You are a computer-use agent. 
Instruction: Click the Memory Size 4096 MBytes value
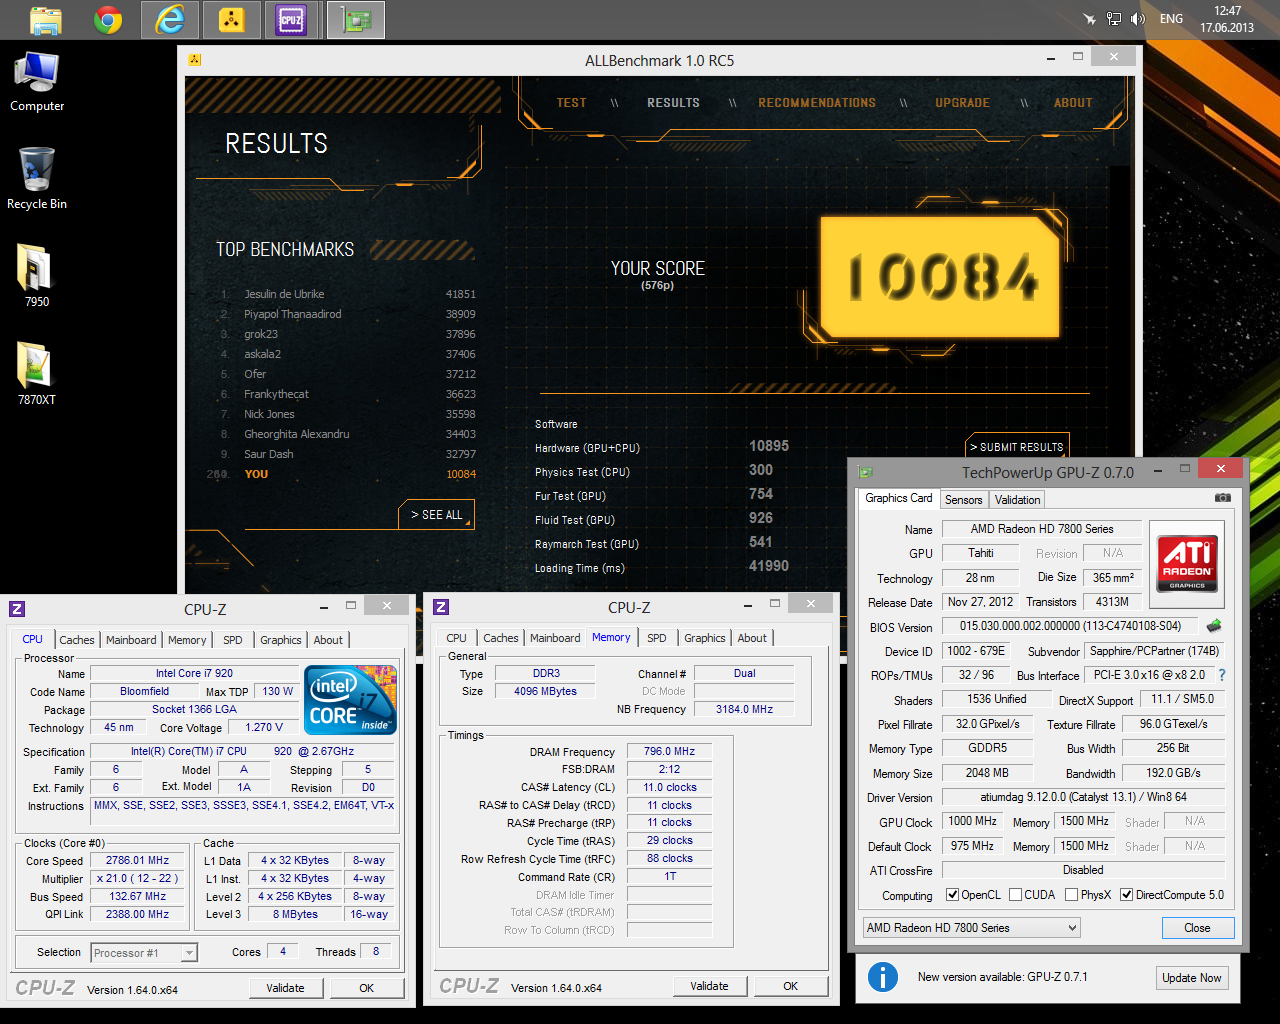[x=546, y=691]
